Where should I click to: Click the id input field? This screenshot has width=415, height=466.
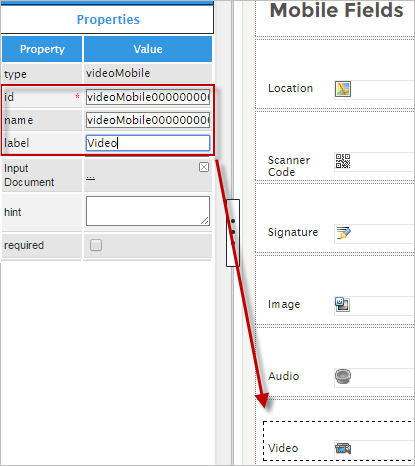coord(148,97)
